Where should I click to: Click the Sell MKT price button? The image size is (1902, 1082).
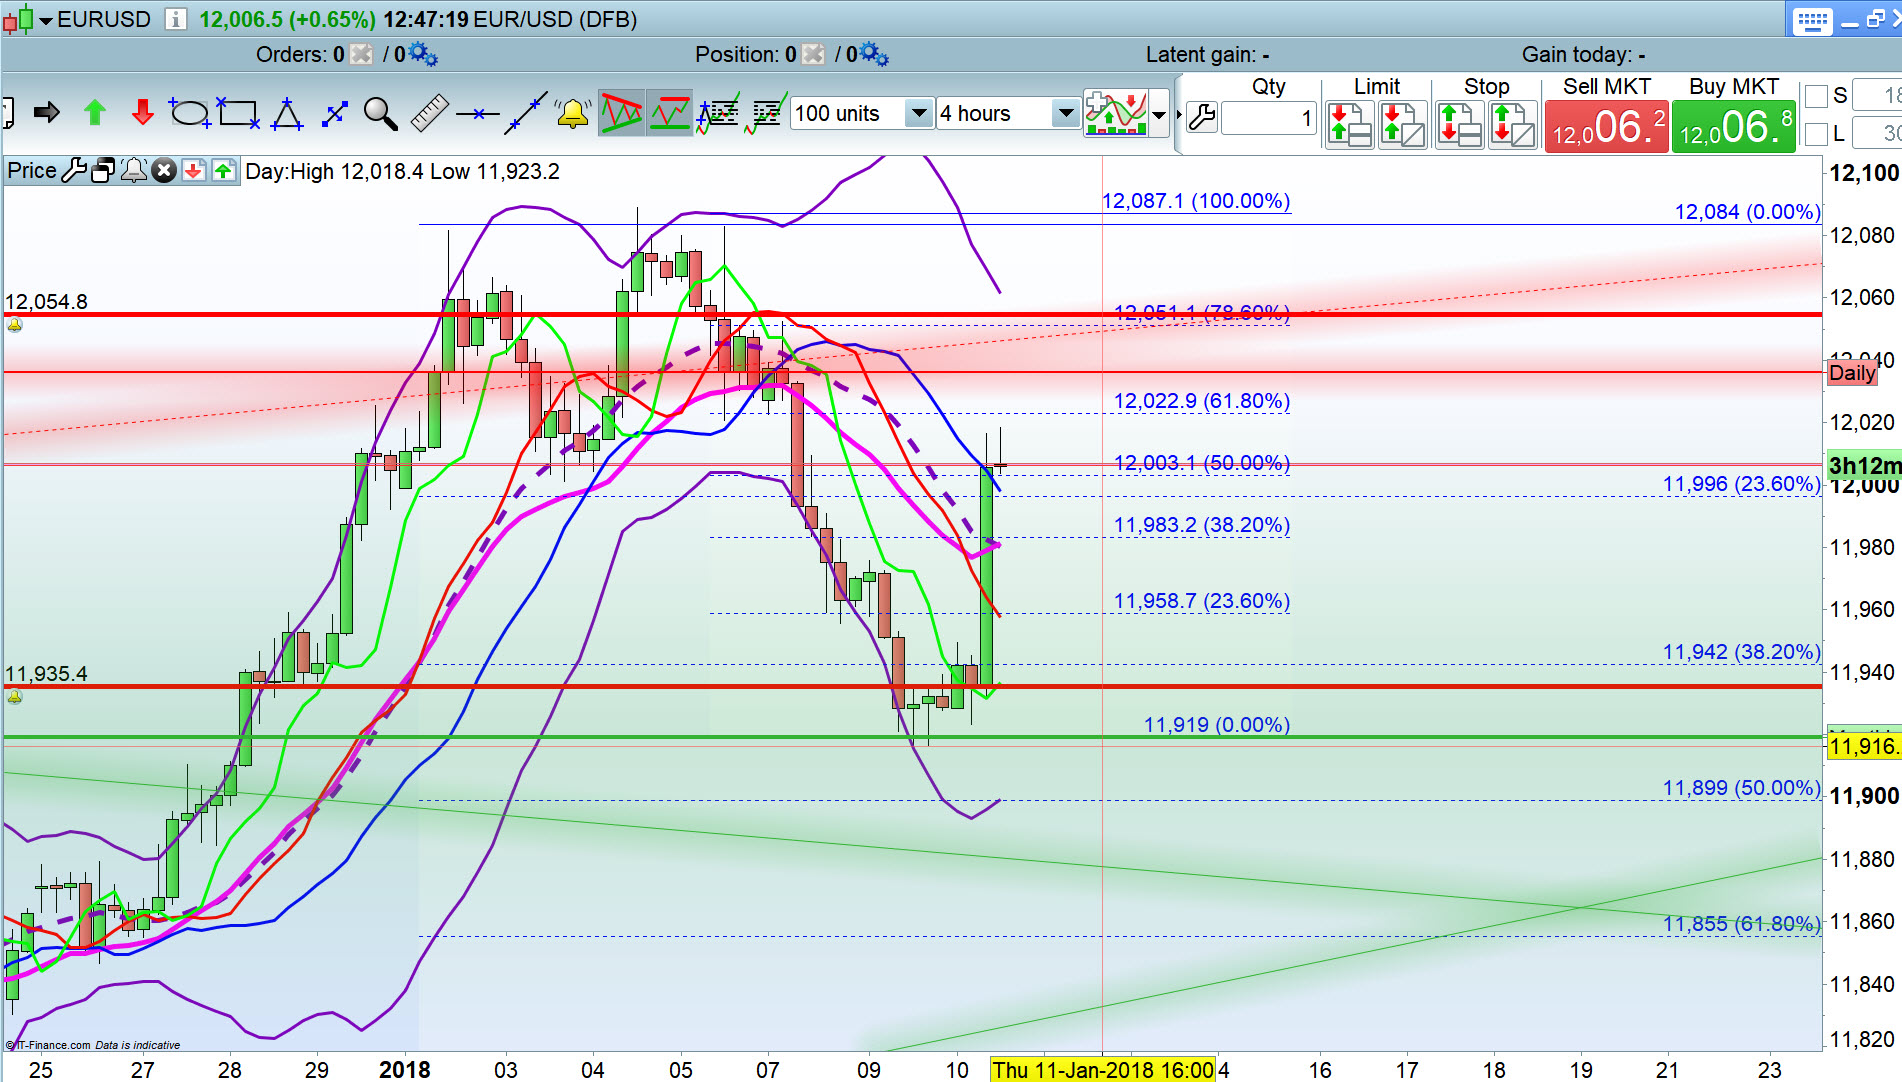coord(1607,128)
